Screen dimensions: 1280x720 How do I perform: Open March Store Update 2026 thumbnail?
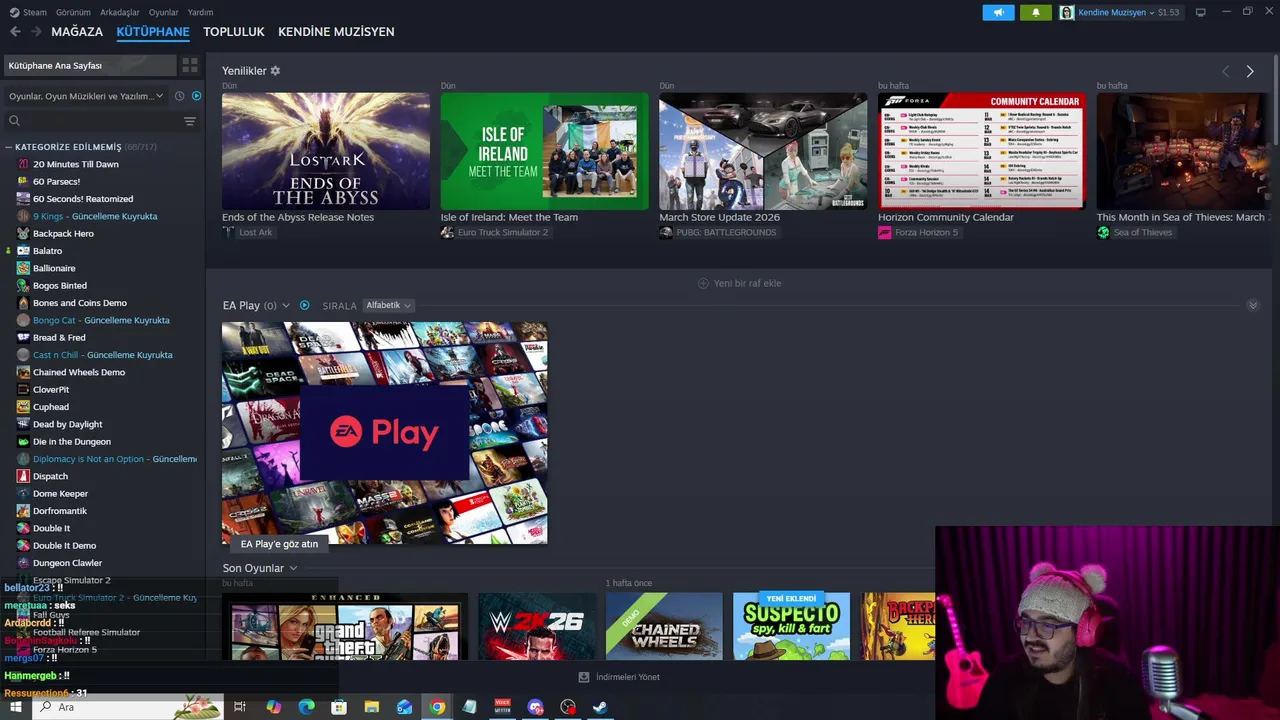pos(763,151)
